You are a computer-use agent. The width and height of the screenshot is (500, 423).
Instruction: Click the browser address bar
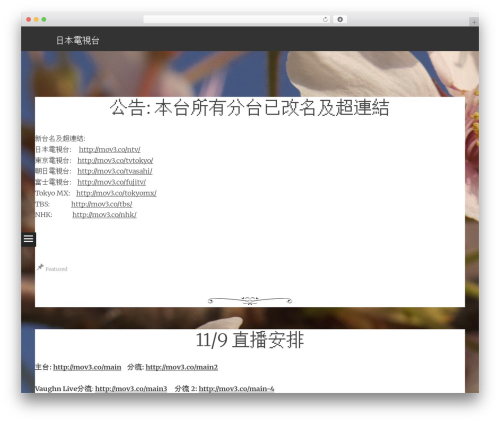click(236, 20)
